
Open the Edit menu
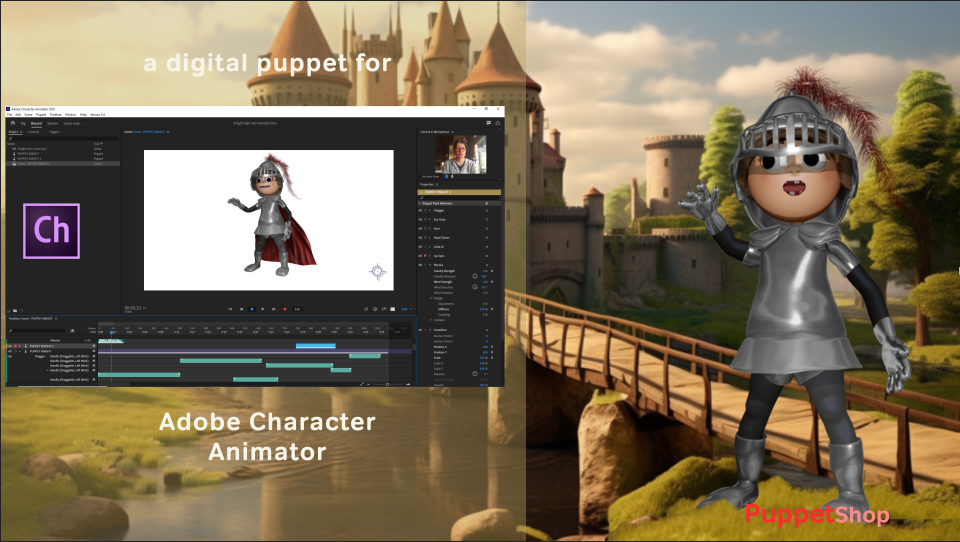[18, 115]
